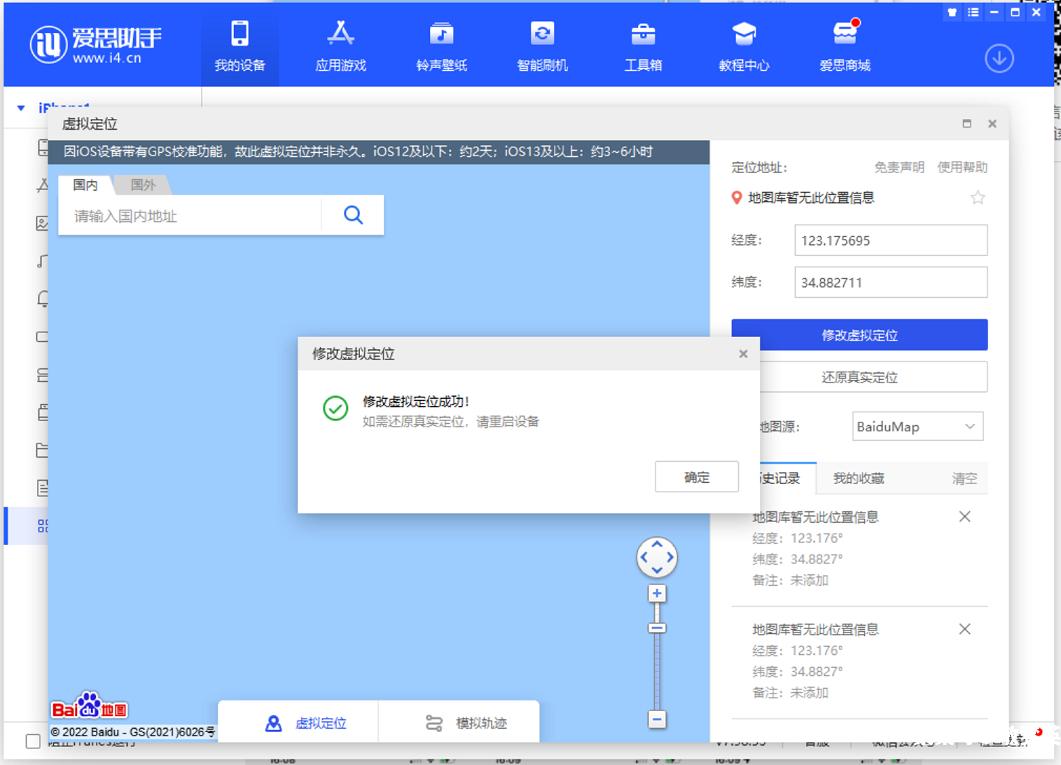The image size is (1061, 765).
Task: Click 清空 to clear history
Action: (964, 478)
